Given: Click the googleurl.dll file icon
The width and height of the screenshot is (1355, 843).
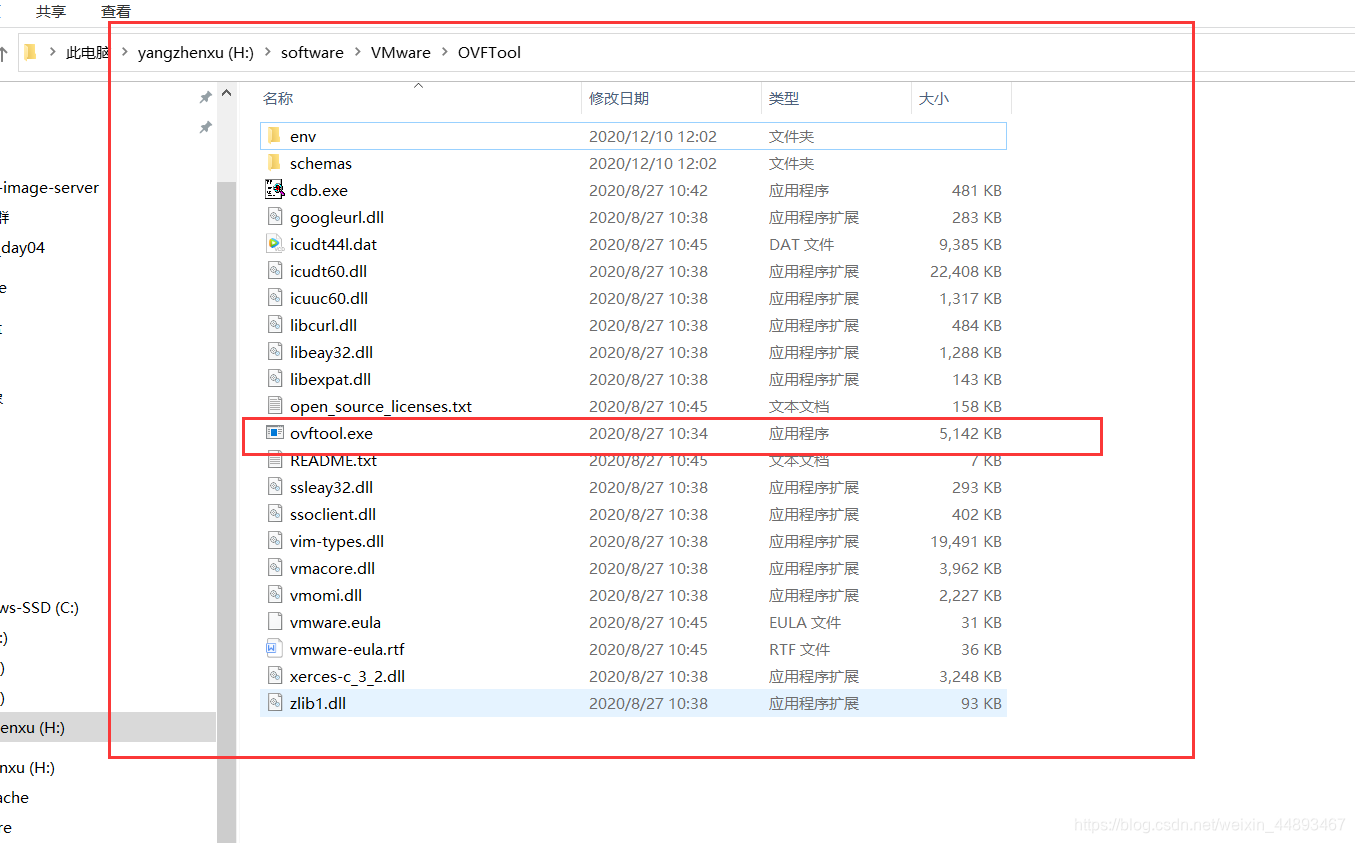Looking at the screenshot, I should click(x=275, y=216).
